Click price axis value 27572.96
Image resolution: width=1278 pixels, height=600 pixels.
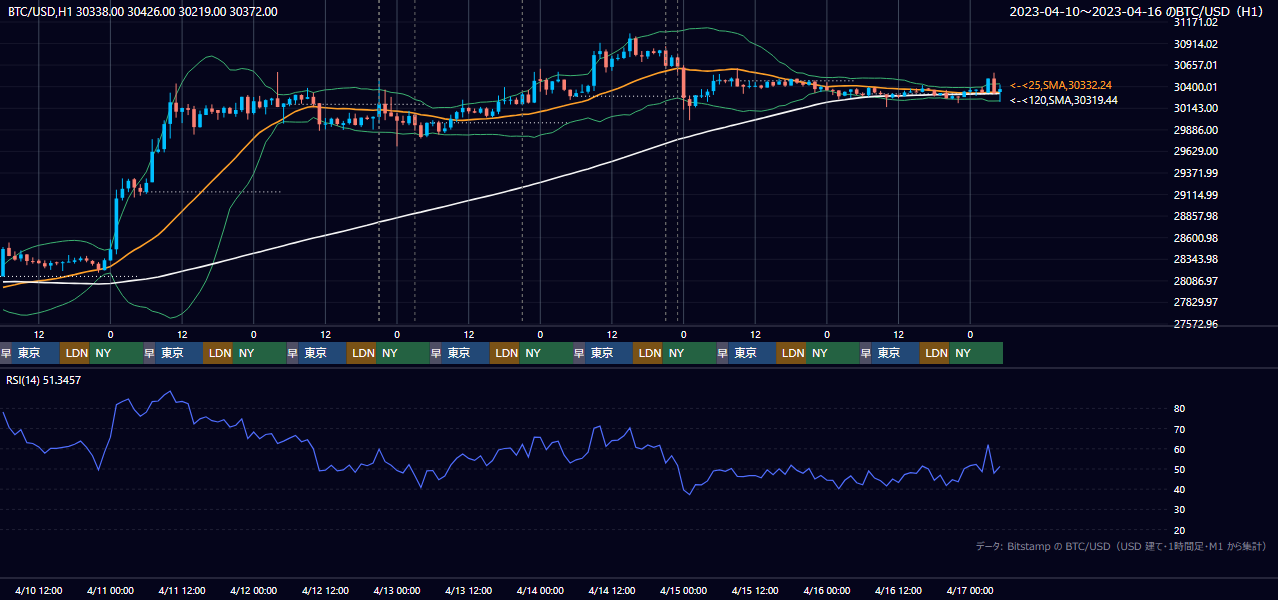click(x=1195, y=324)
